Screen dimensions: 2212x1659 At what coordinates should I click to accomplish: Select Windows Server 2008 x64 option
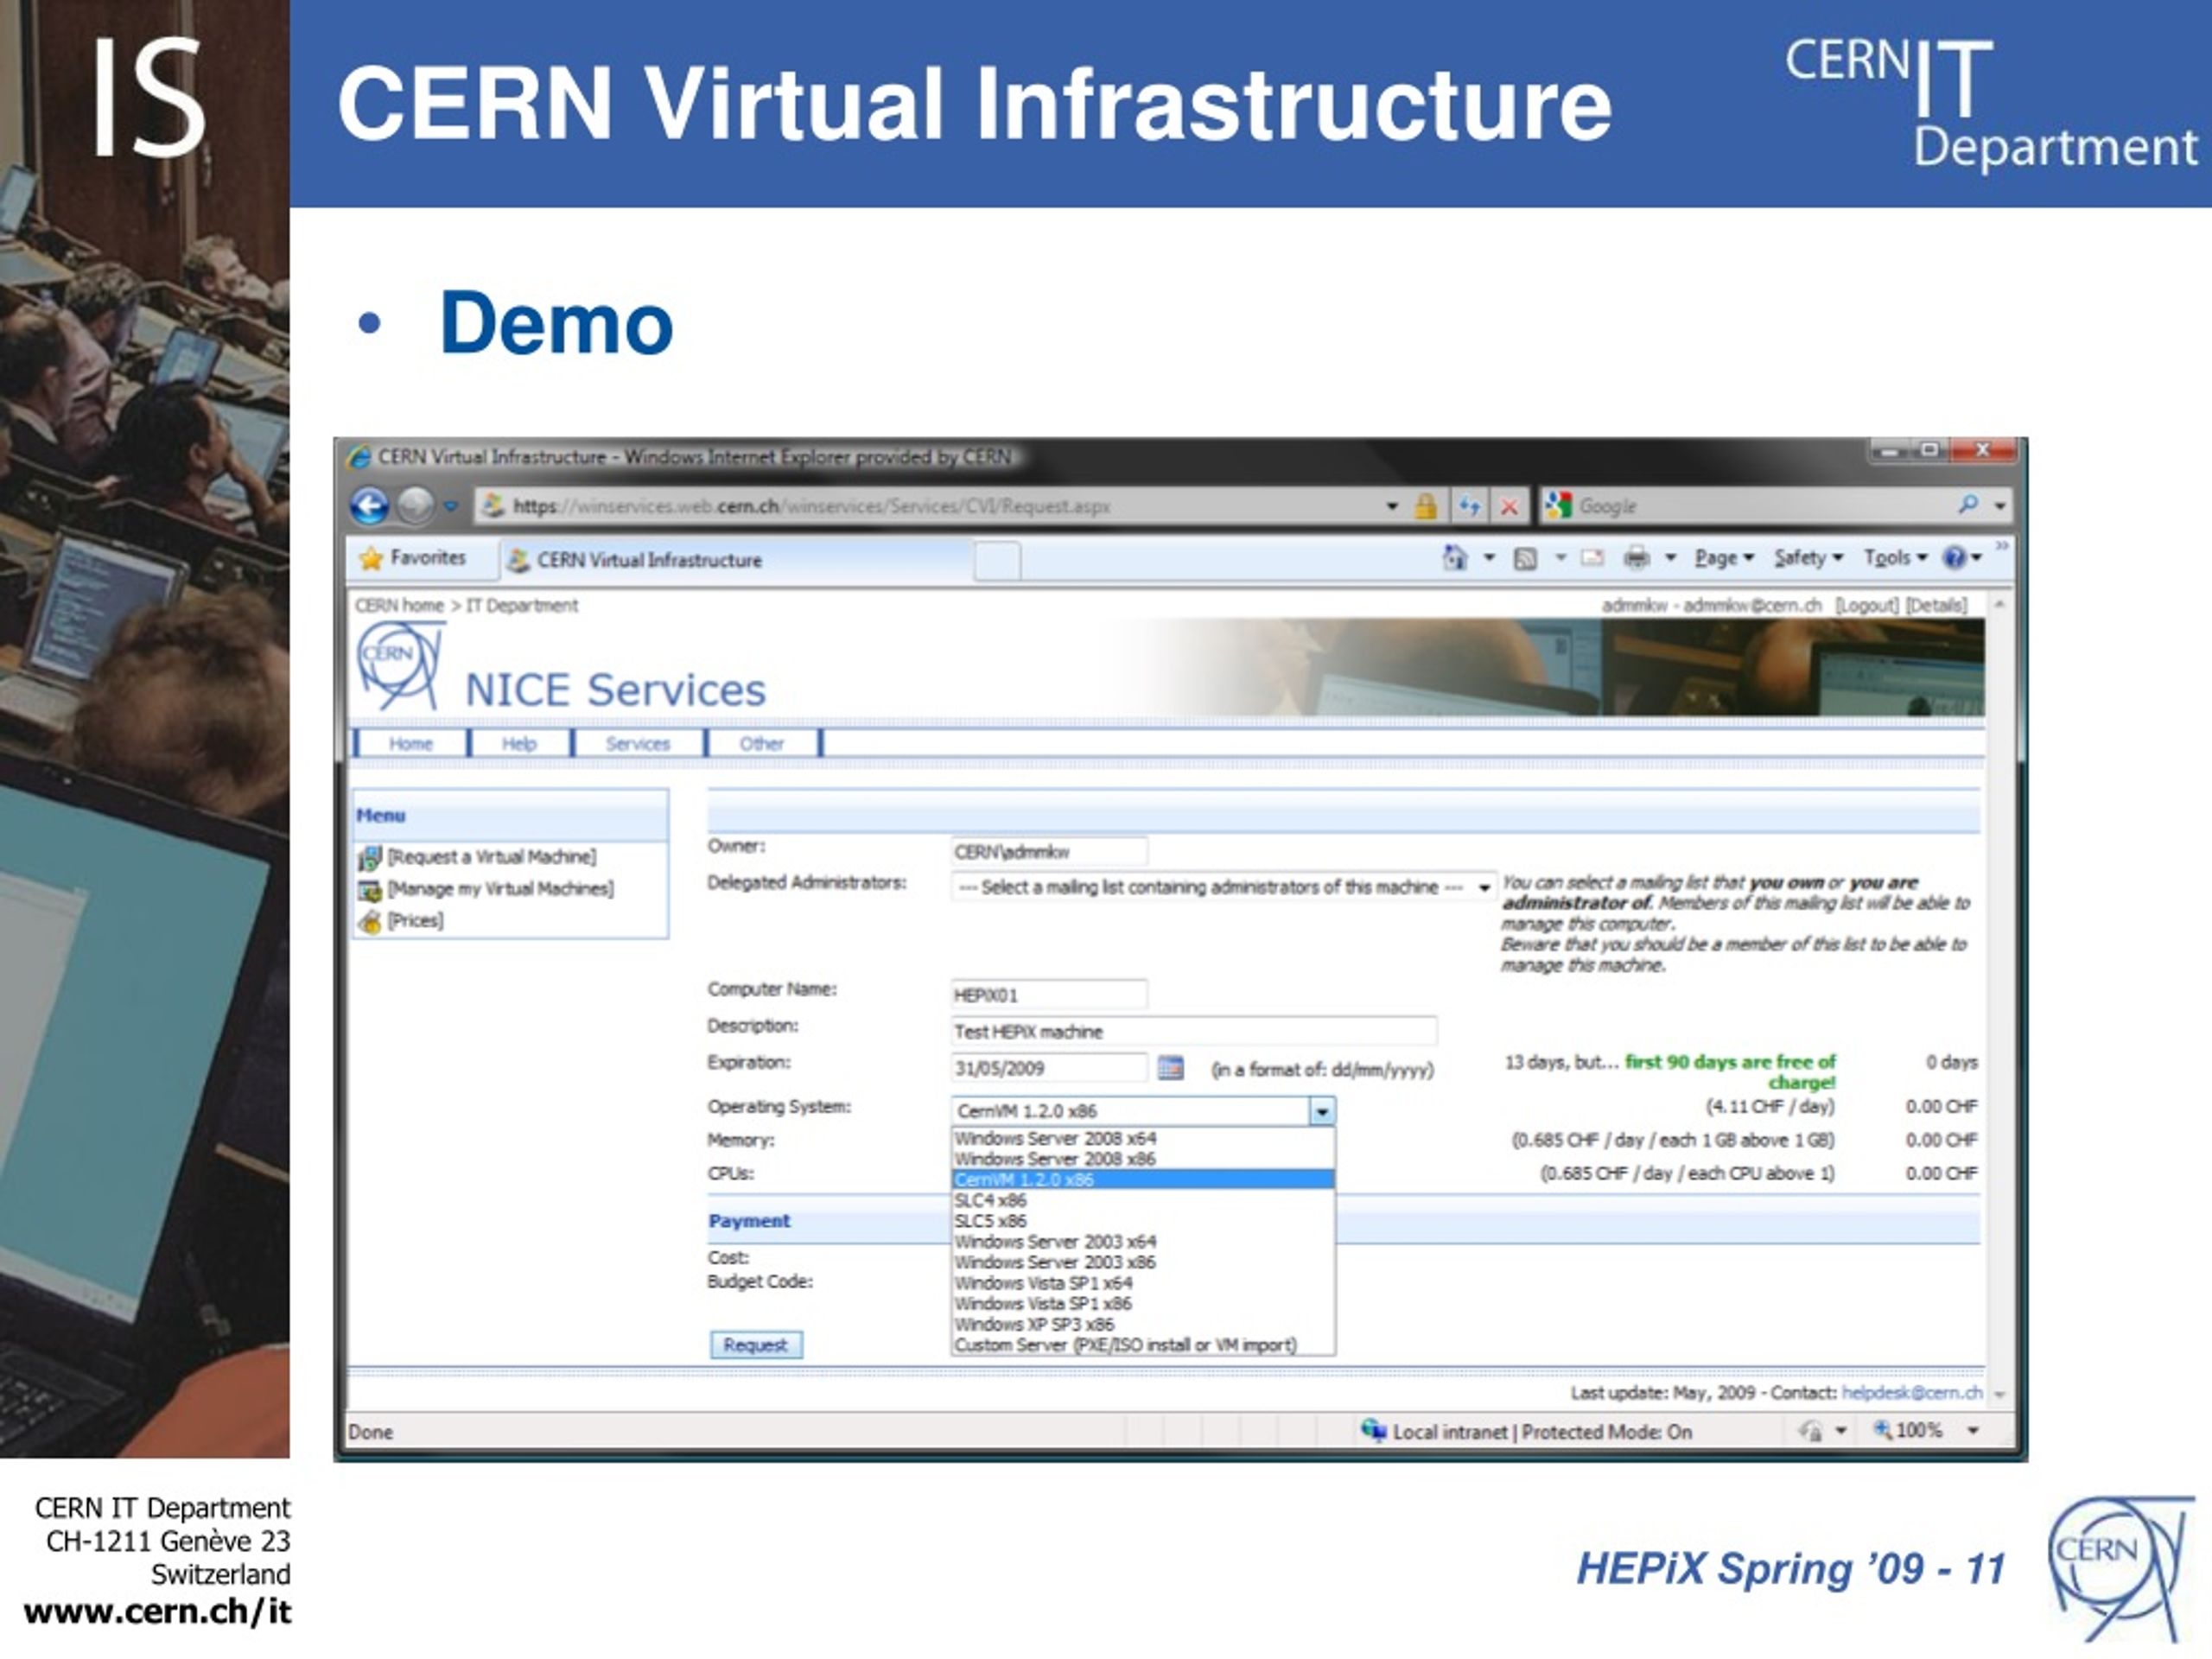tap(1142, 1138)
